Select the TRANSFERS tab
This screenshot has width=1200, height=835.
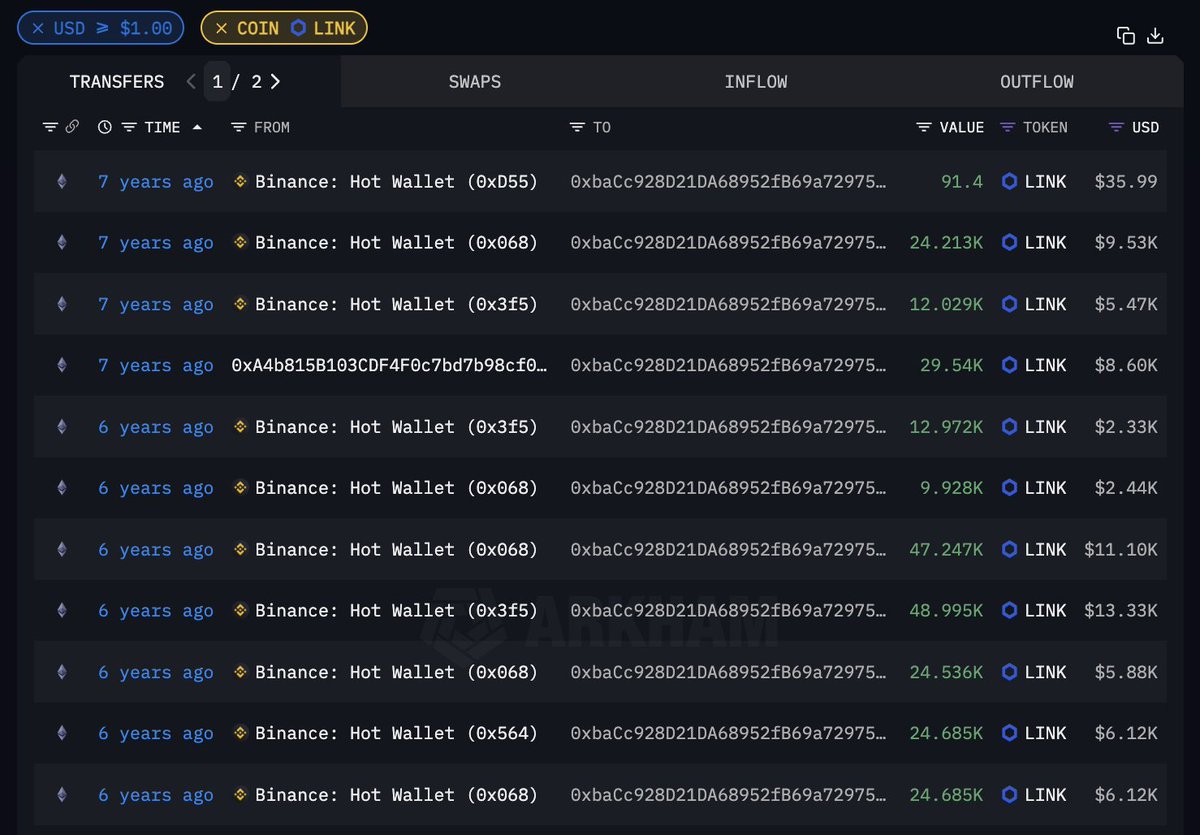pyautogui.click(x=117, y=82)
